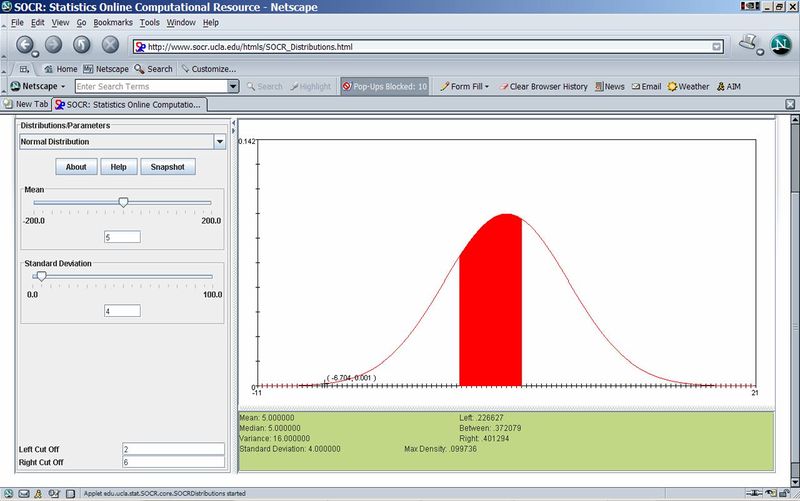Viewport: 800px width, 501px height.
Task: Switch to the New Tab tab
Action: coord(26,104)
